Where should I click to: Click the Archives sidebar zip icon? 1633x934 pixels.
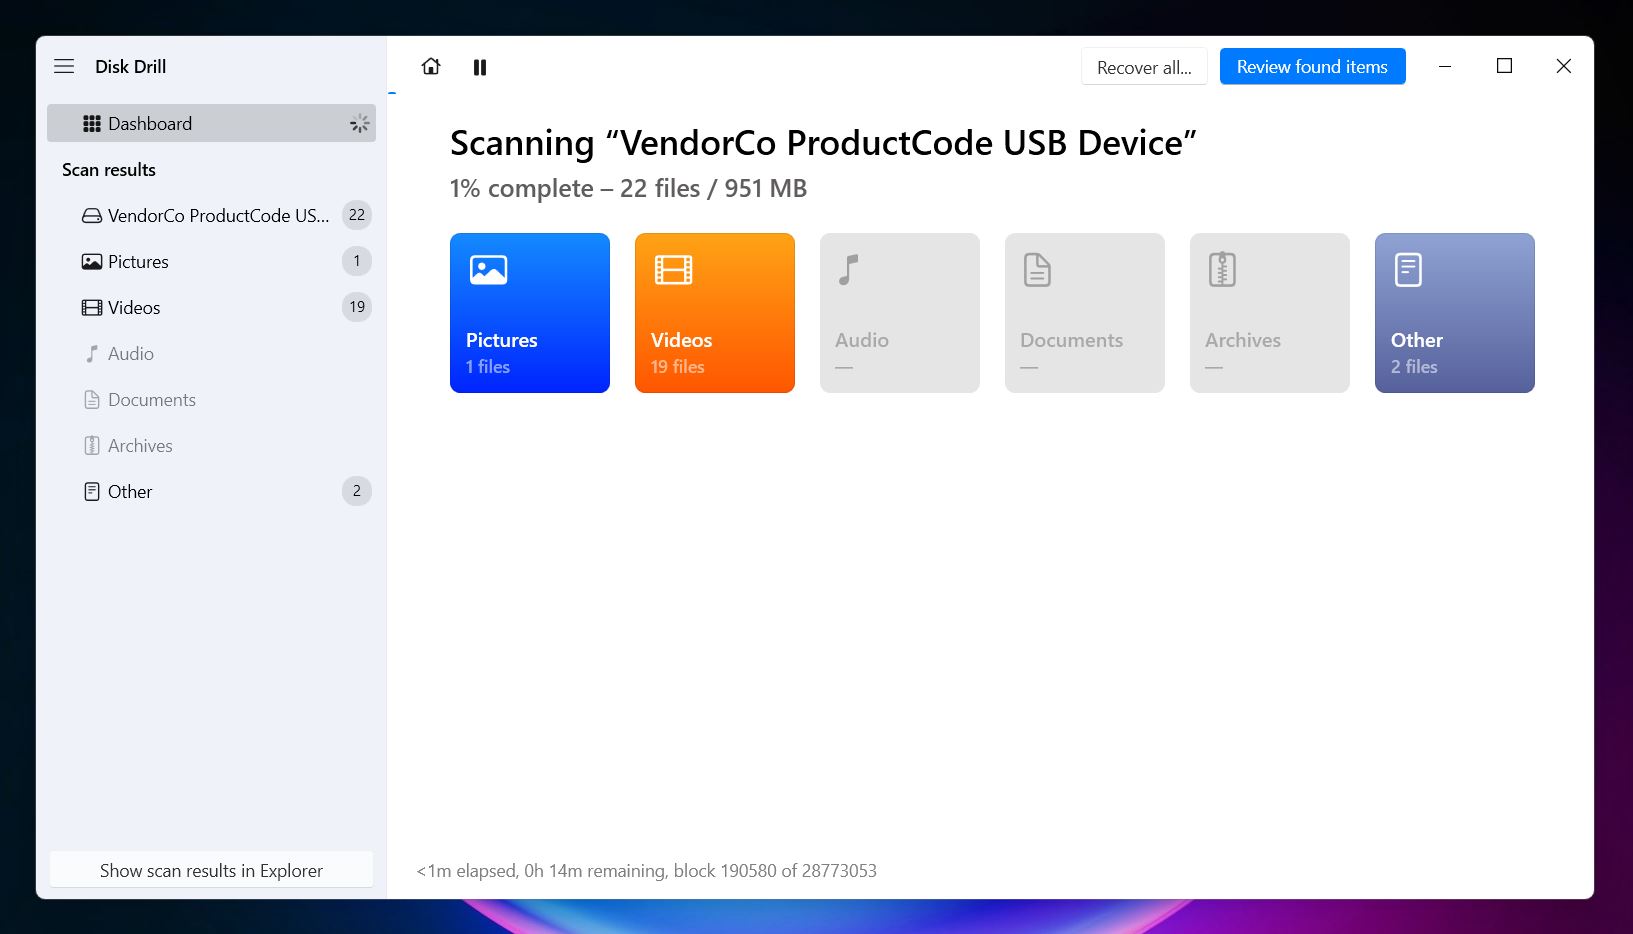(x=92, y=445)
